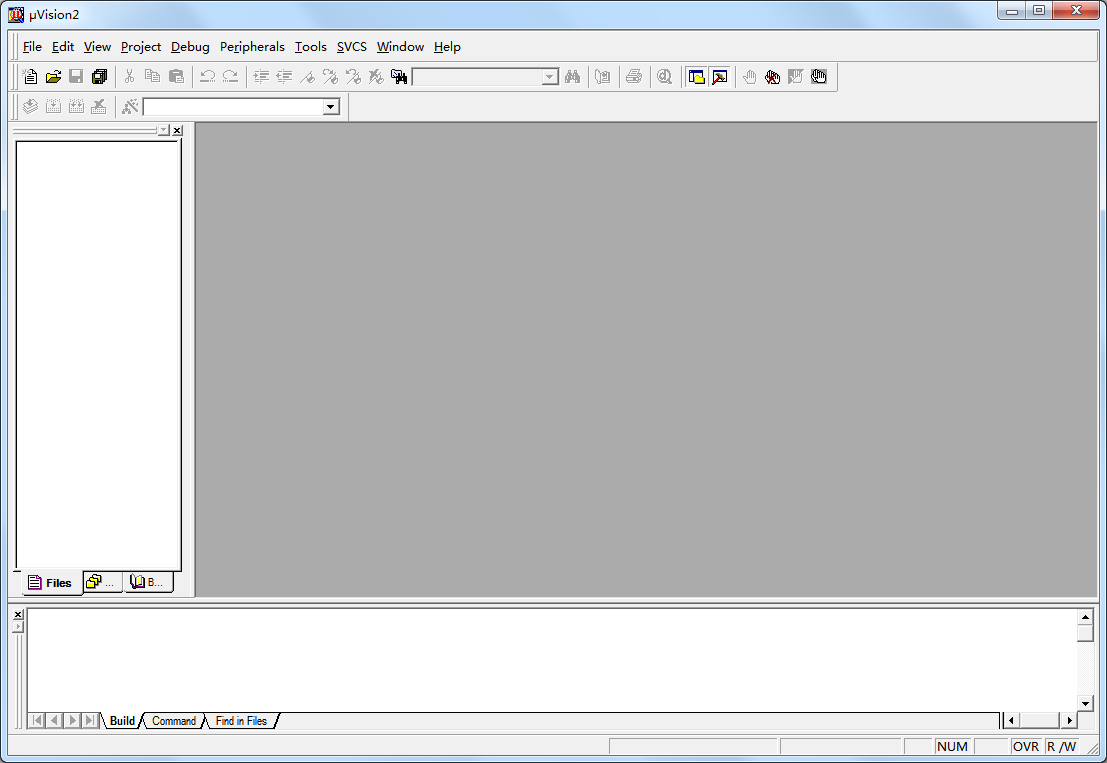
Task: Click the Cut scissors icon
Action: pos(129,77)
